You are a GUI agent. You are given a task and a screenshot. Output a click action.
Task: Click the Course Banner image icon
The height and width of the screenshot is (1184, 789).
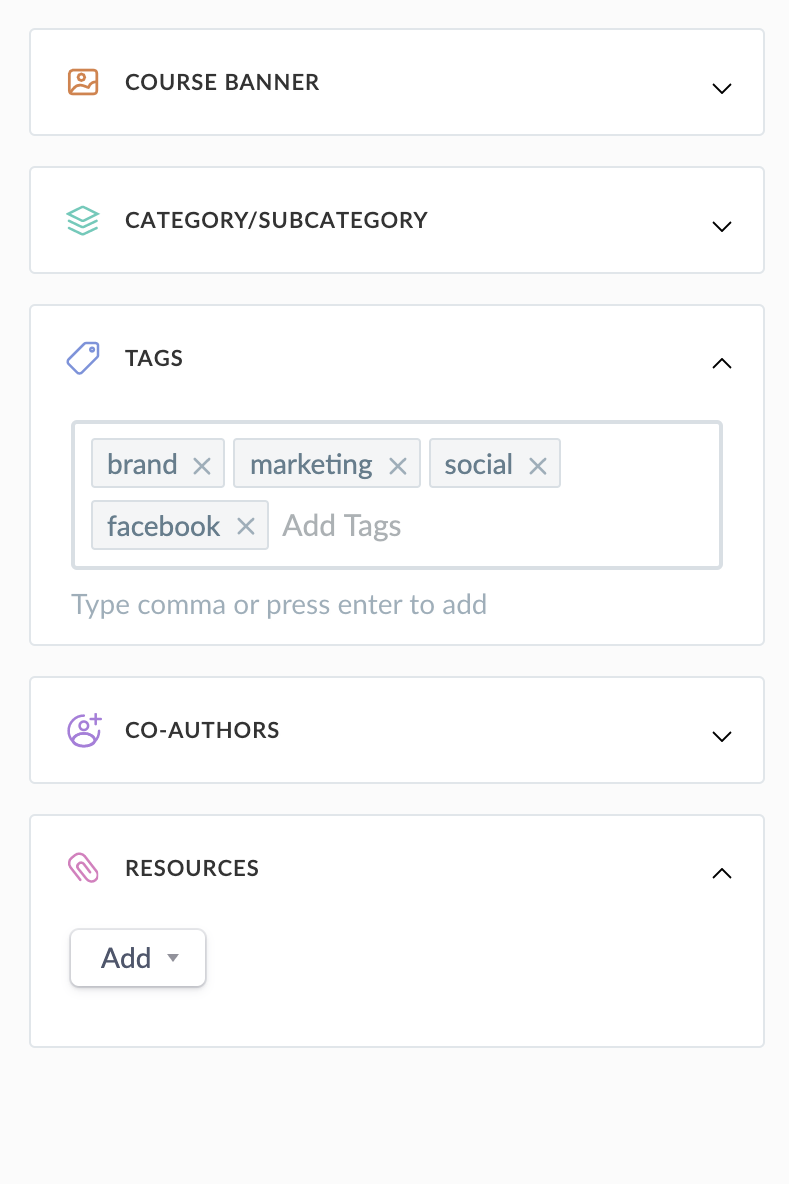[x=83, y=82]
